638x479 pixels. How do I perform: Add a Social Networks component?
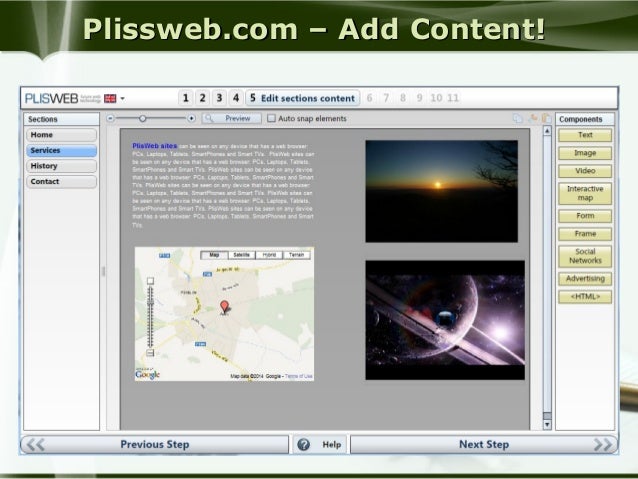tap(585, 256)
